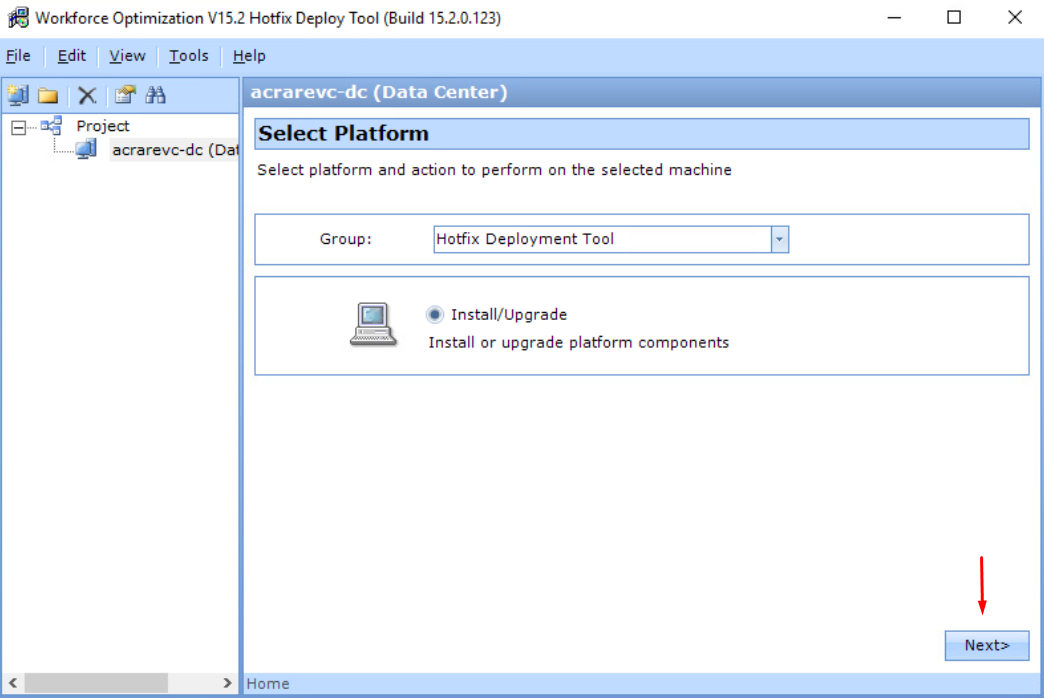The height and width of the screenshot is (698, 1044).
Task: Click the Install/Upgrade computer icon
Action: [372, 326]
